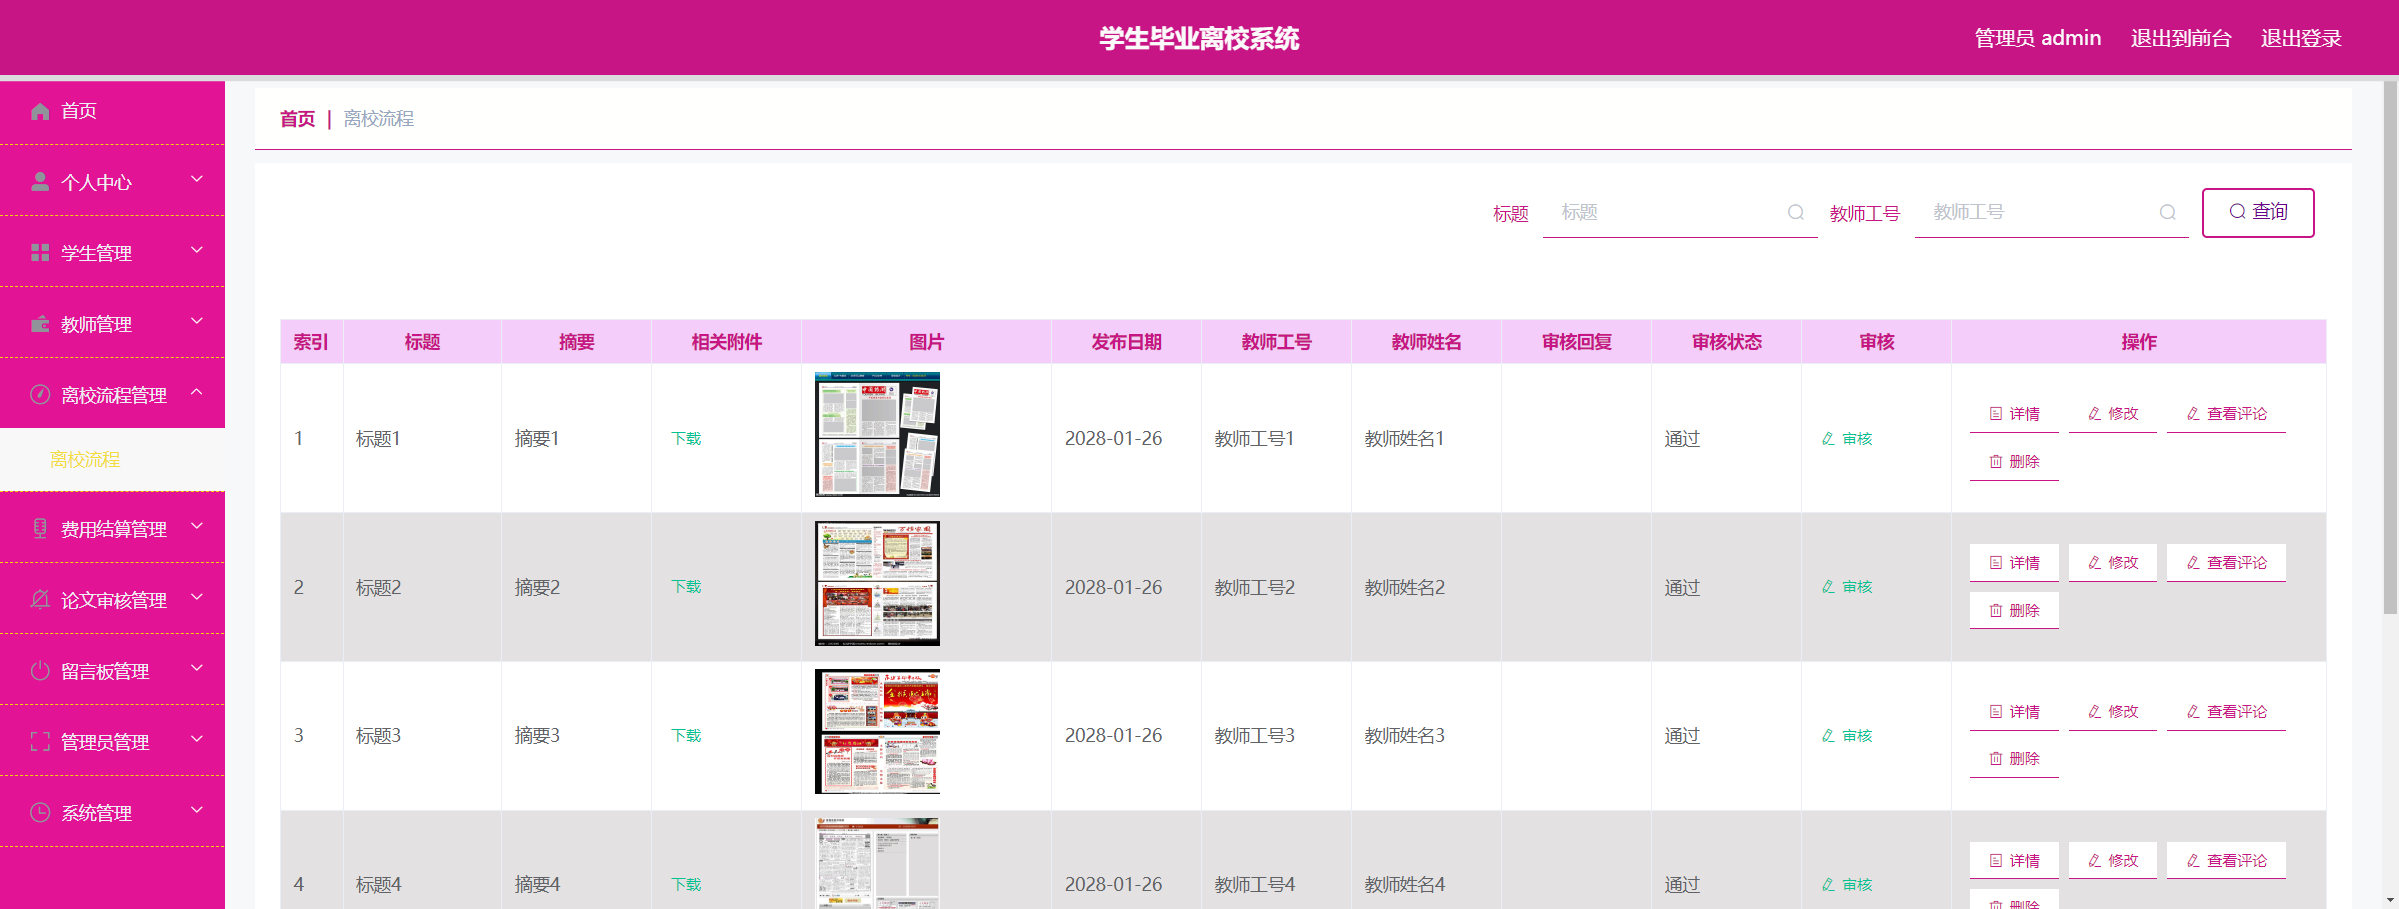The height and width of the screenshot is (909, 2399).
Task: Click 下载 link in row 1
Action: pyautogui.click(x=686, y=439)
